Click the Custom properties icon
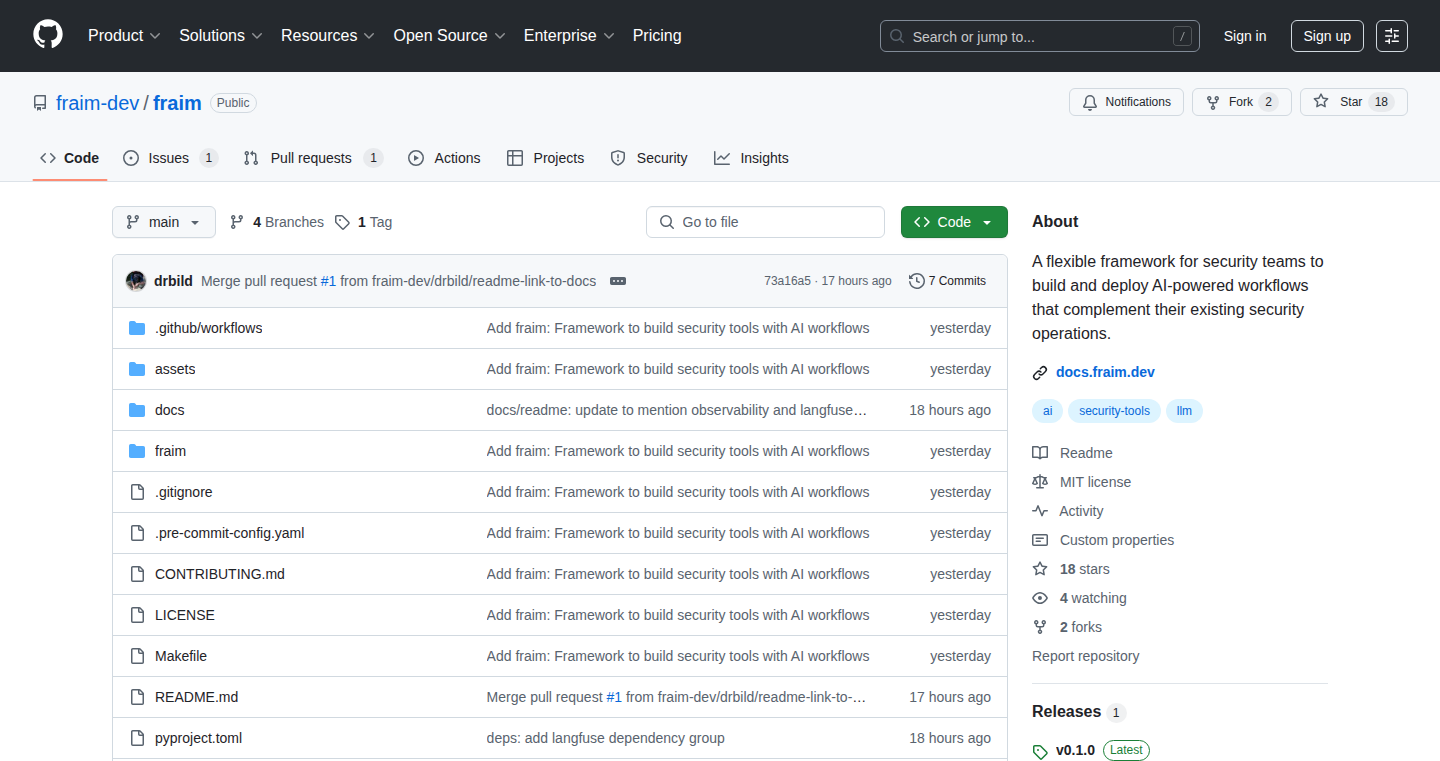Screen dimensions: 1440x761 [x=1040, y=540]
